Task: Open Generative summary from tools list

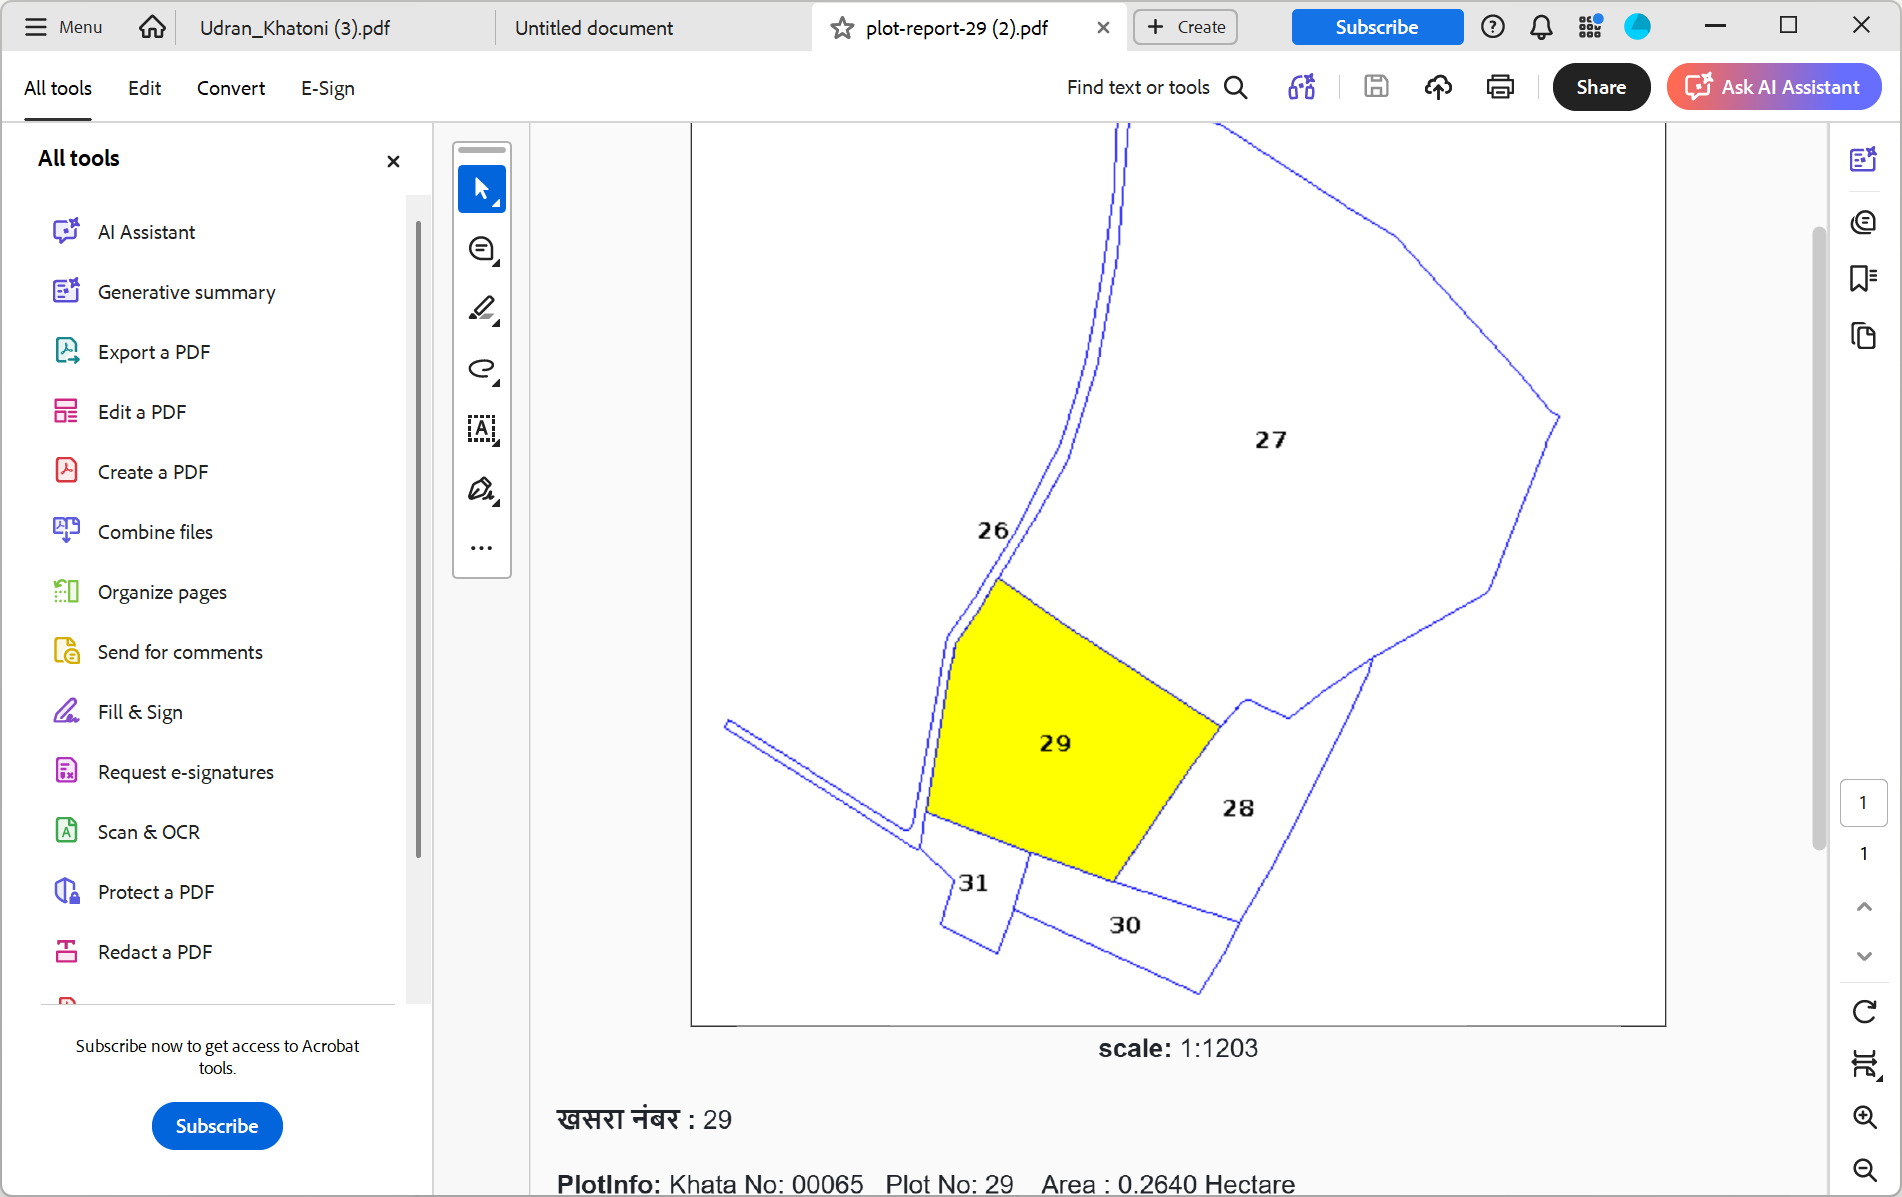Action: (186, 292)
